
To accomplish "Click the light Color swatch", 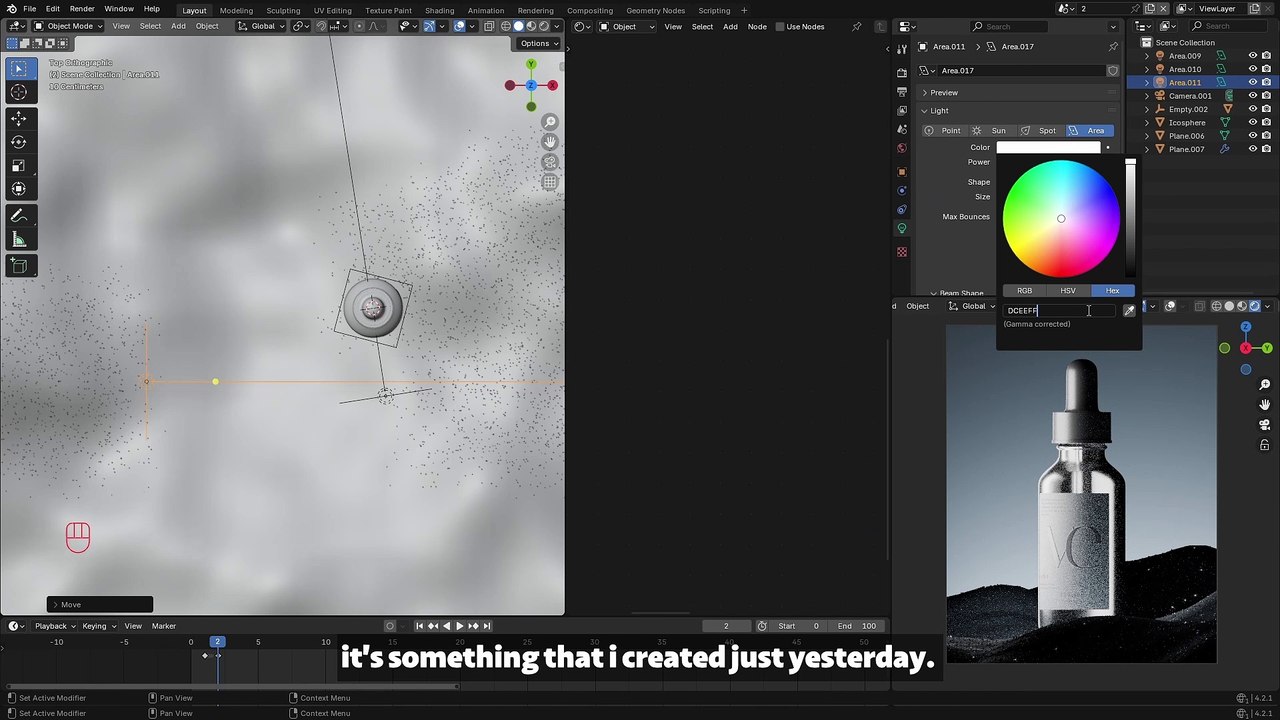I will [1048, 148].
